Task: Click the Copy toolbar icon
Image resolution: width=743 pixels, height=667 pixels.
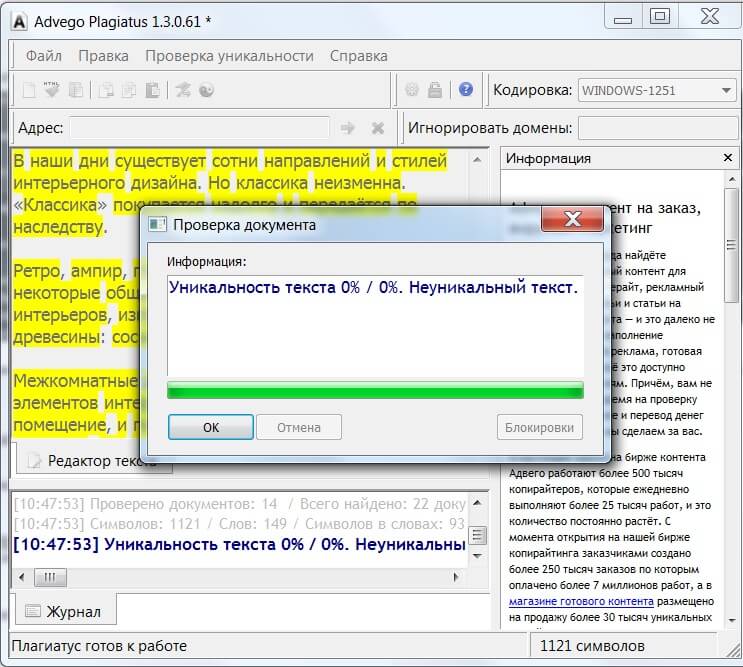Action: tap(129, 90)
